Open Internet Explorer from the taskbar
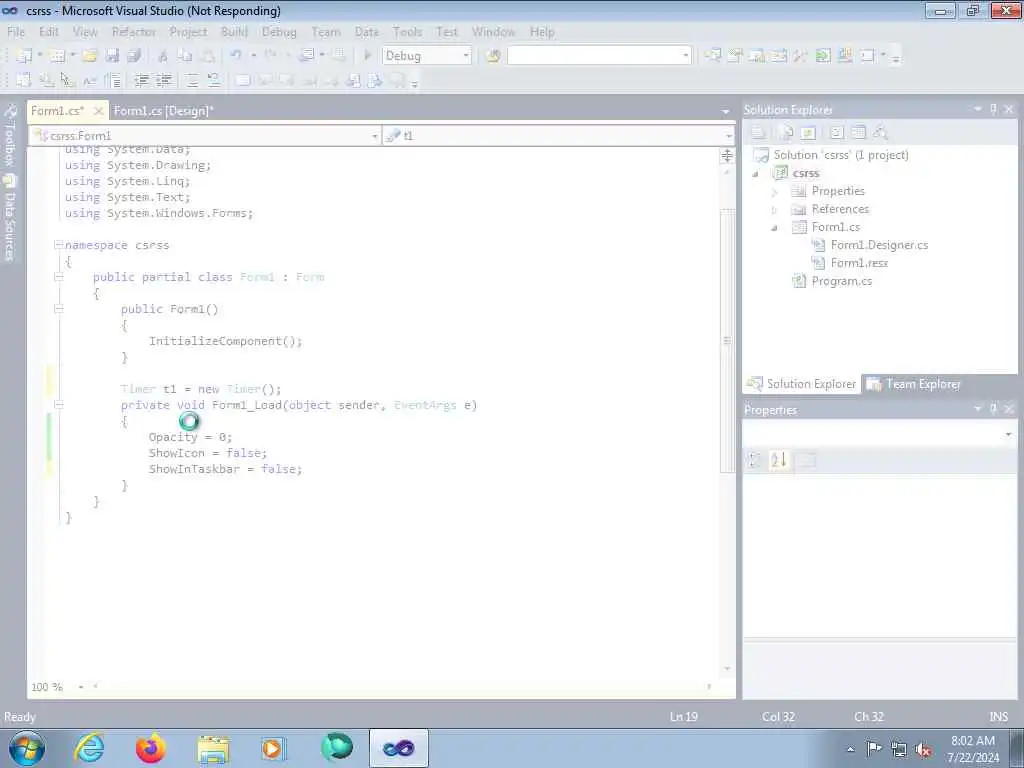 89,748
